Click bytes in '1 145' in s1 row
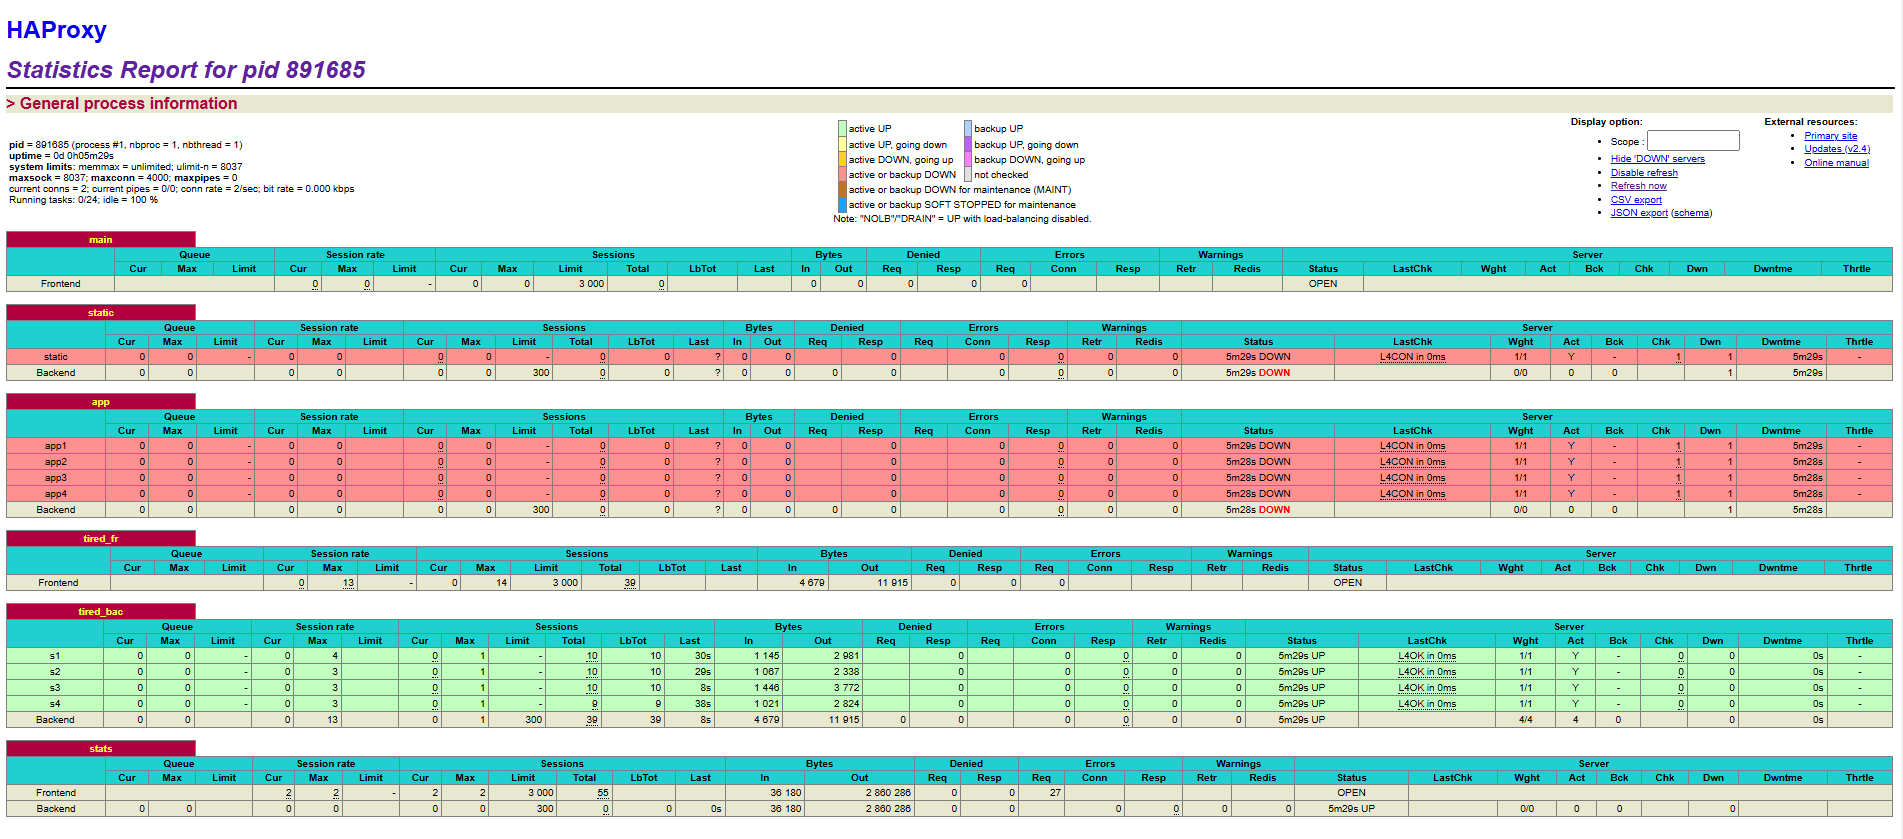This screenshot has width=1903, height=839. pyautogui.click(x=766, y=656)
